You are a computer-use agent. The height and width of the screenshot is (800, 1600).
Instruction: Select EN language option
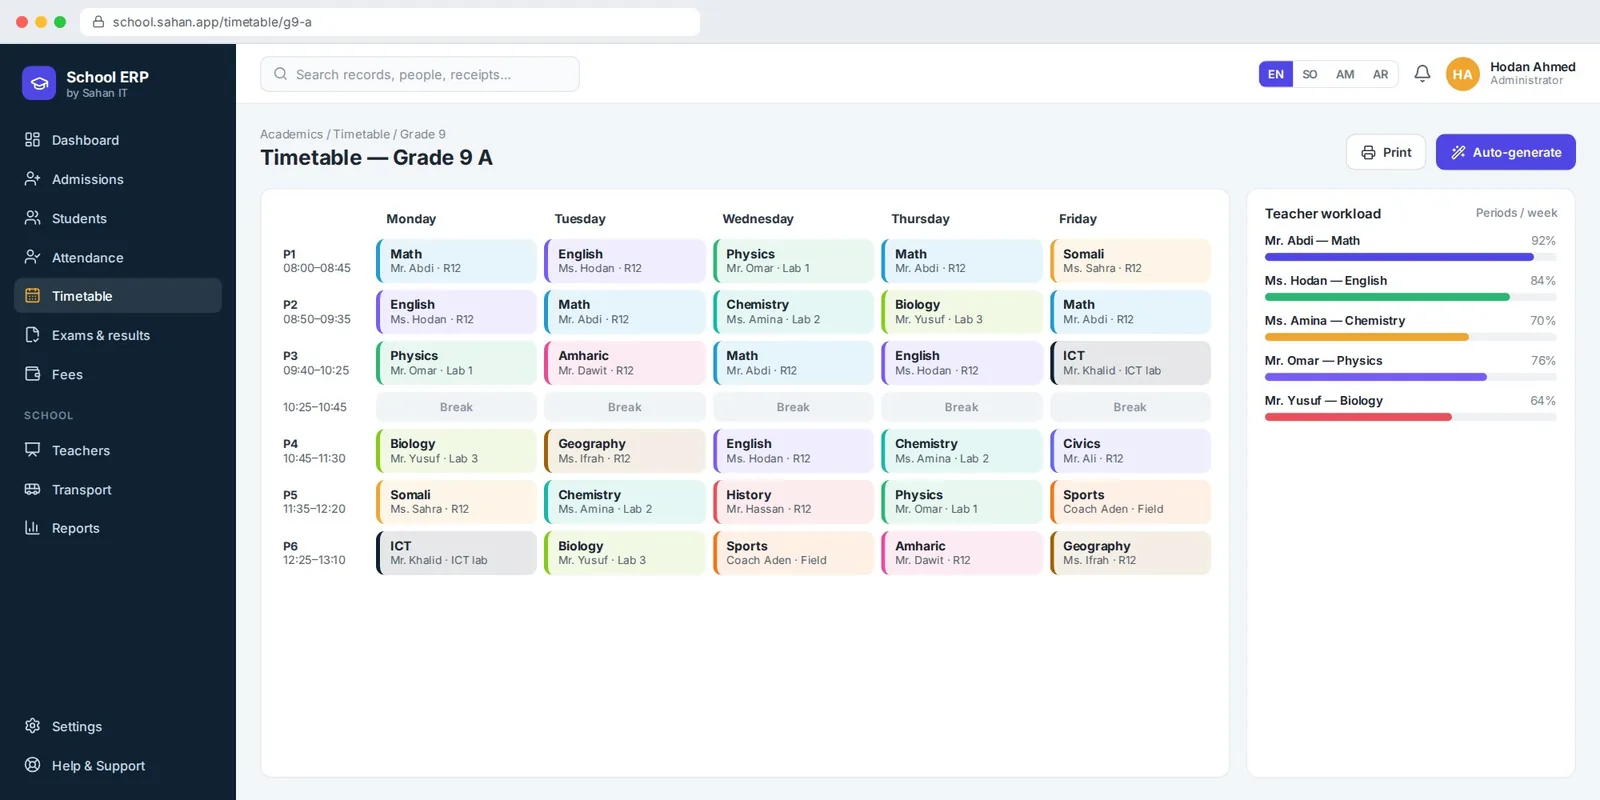[x=1276, y=74]
